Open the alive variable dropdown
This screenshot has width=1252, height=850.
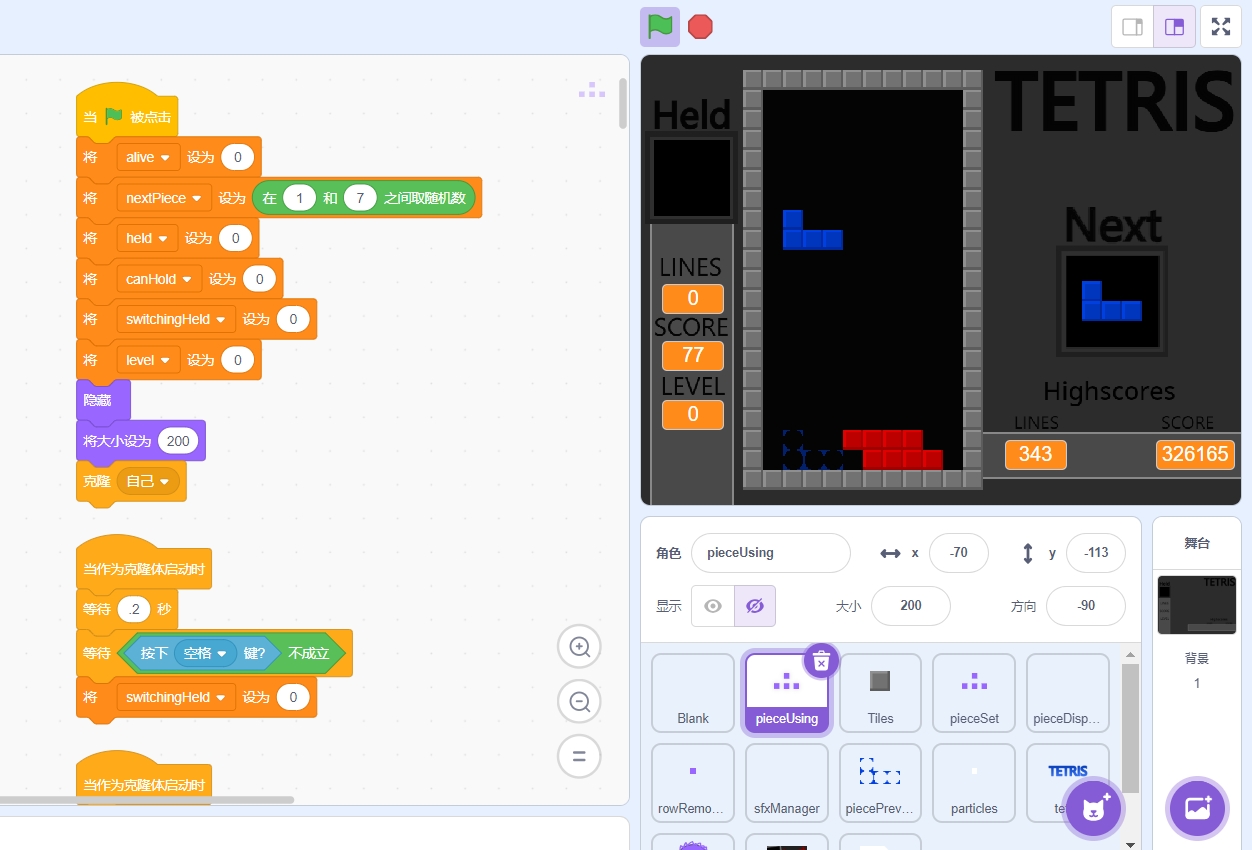148,157
